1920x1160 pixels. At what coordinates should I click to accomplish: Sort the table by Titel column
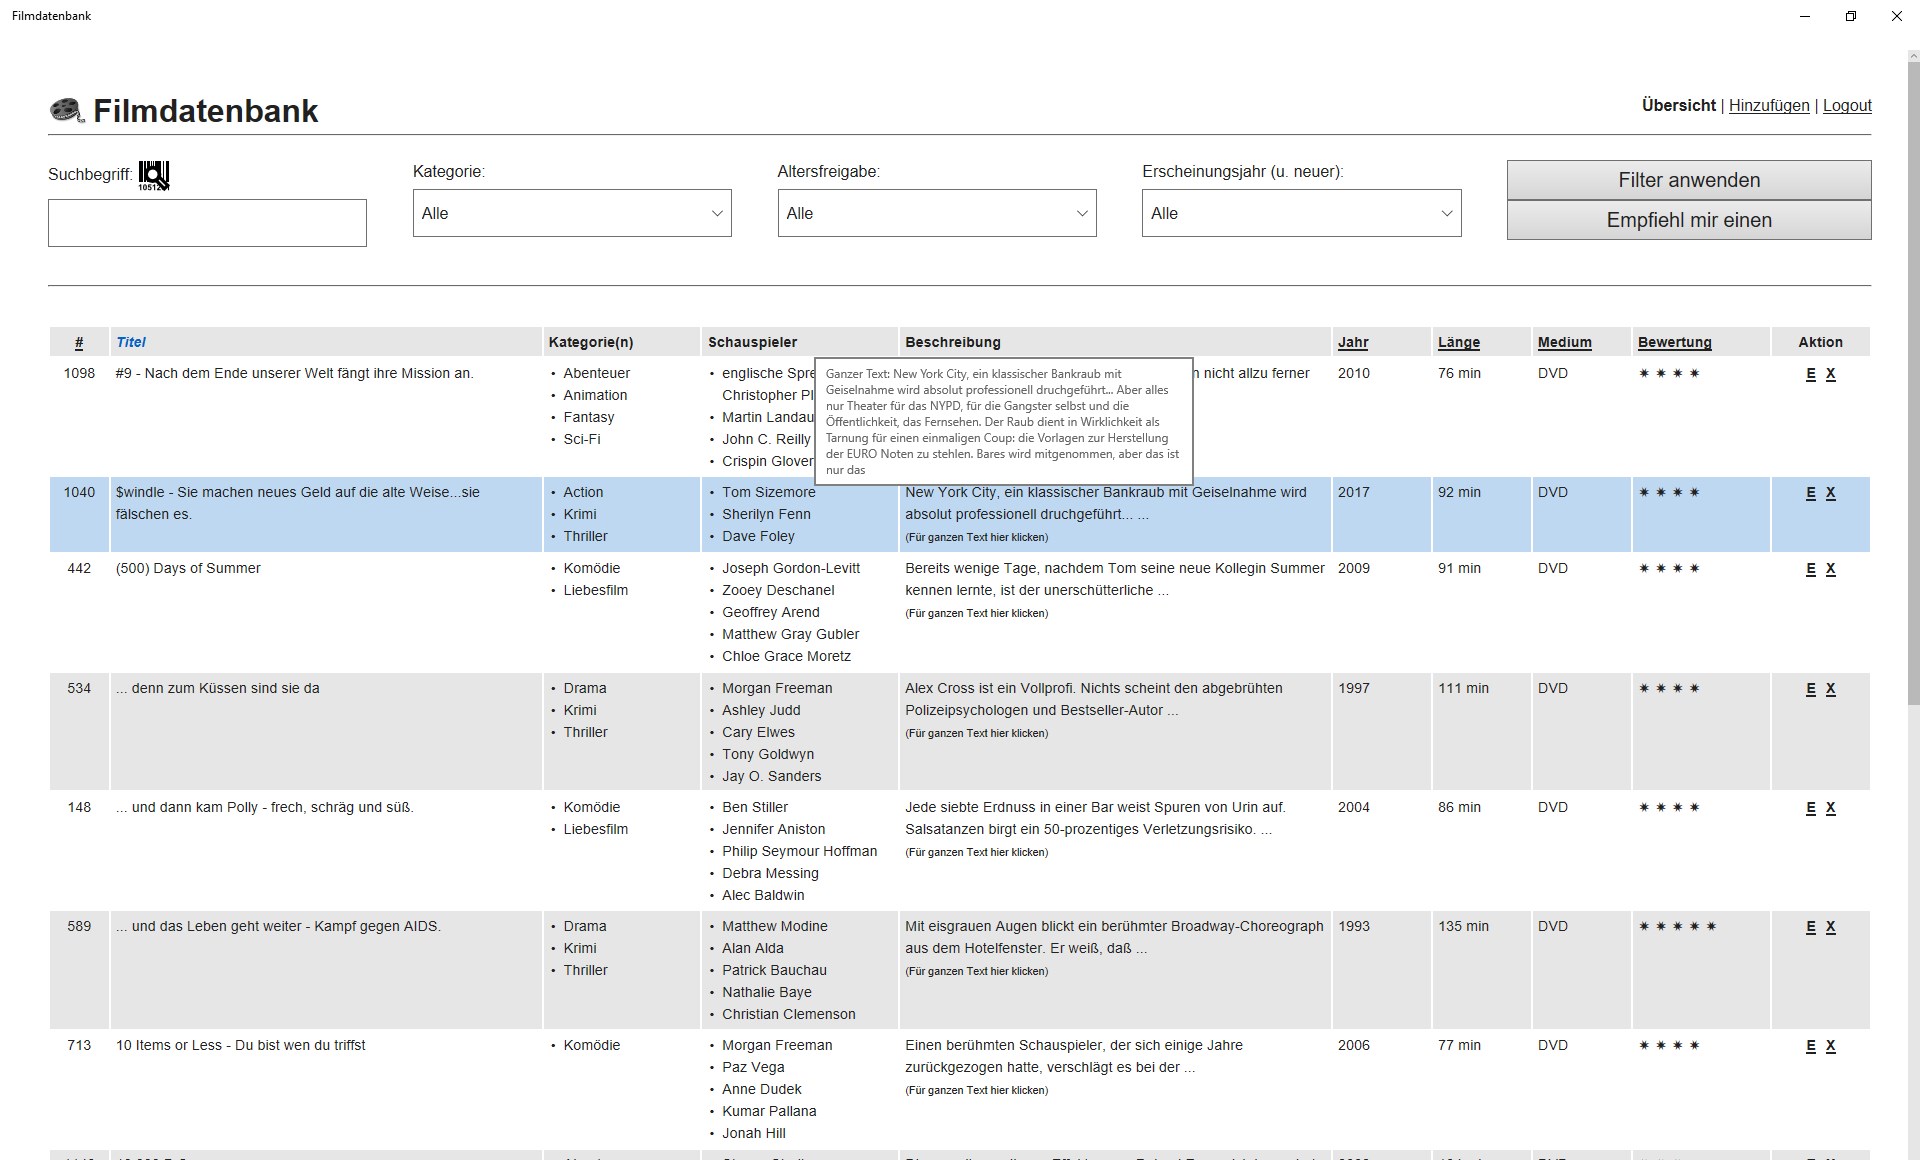[x=131, y=342]
